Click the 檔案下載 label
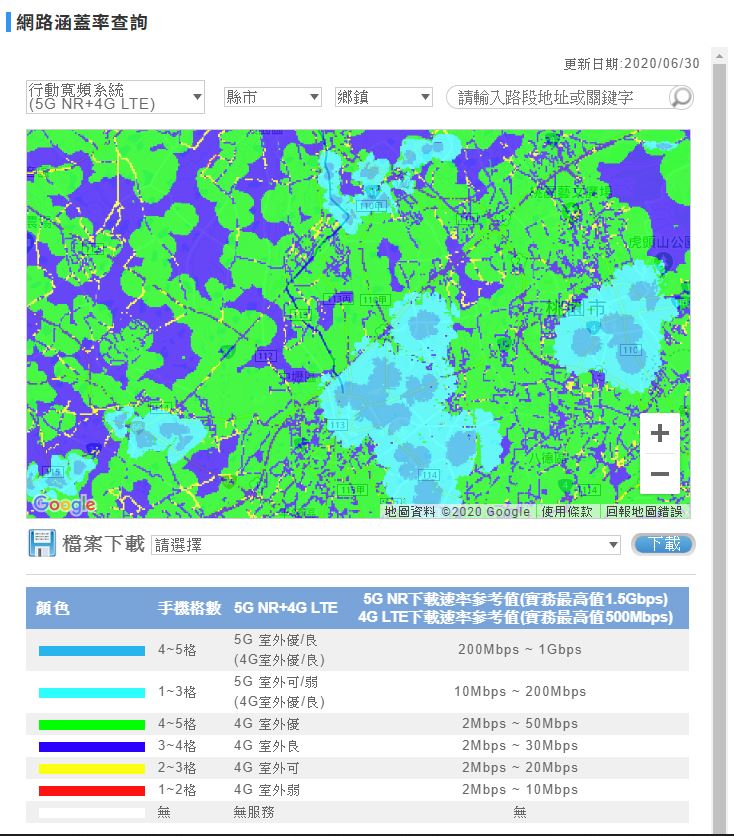Viewport: 734px width, 836px height. pos(103,543)
